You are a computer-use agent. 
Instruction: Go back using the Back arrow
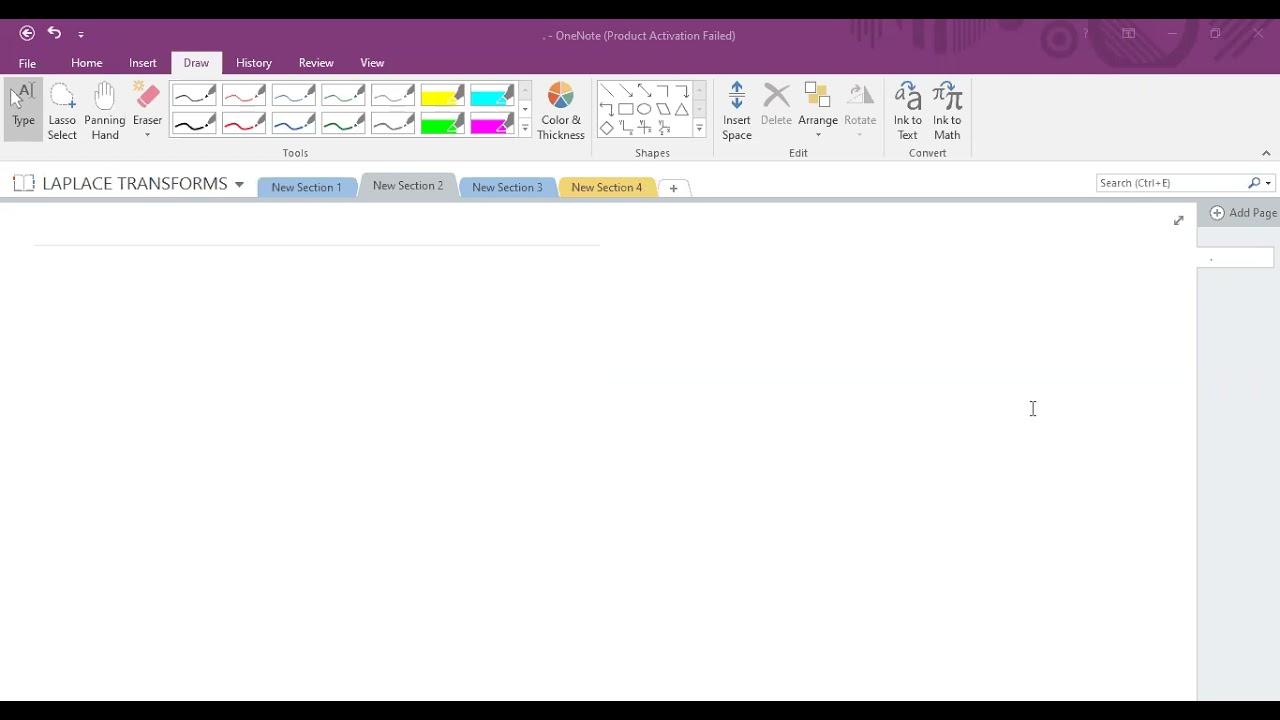pos(27,33)
